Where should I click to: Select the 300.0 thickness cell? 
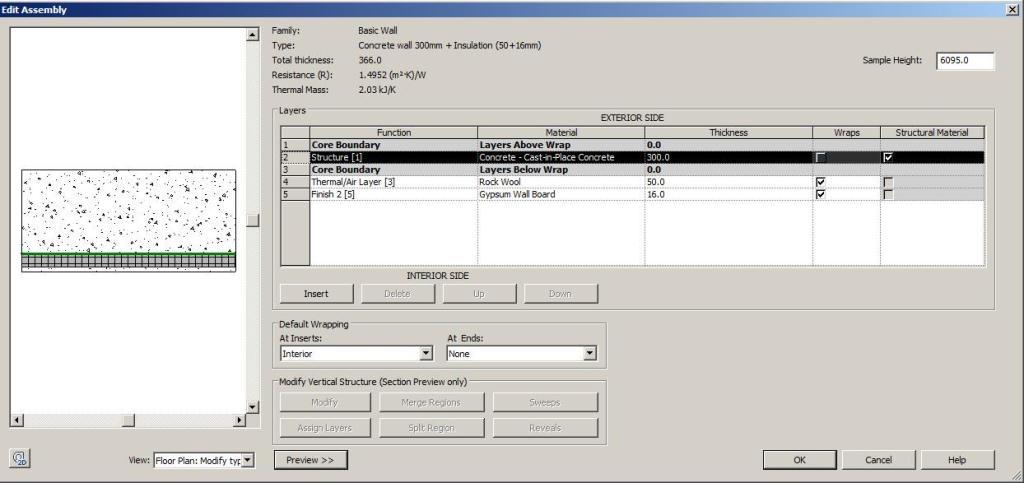pyautogui.click(x=729, y=157)
